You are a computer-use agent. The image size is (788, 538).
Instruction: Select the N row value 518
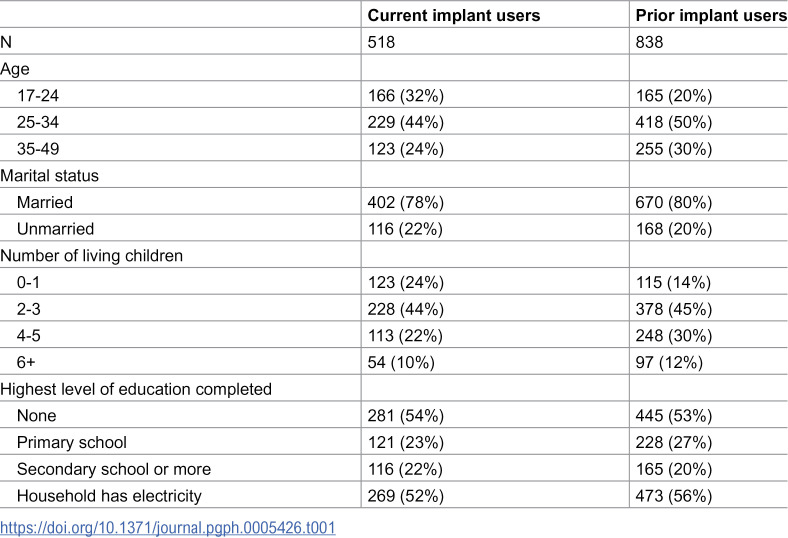pyautogui.click(x=381, y=42)
